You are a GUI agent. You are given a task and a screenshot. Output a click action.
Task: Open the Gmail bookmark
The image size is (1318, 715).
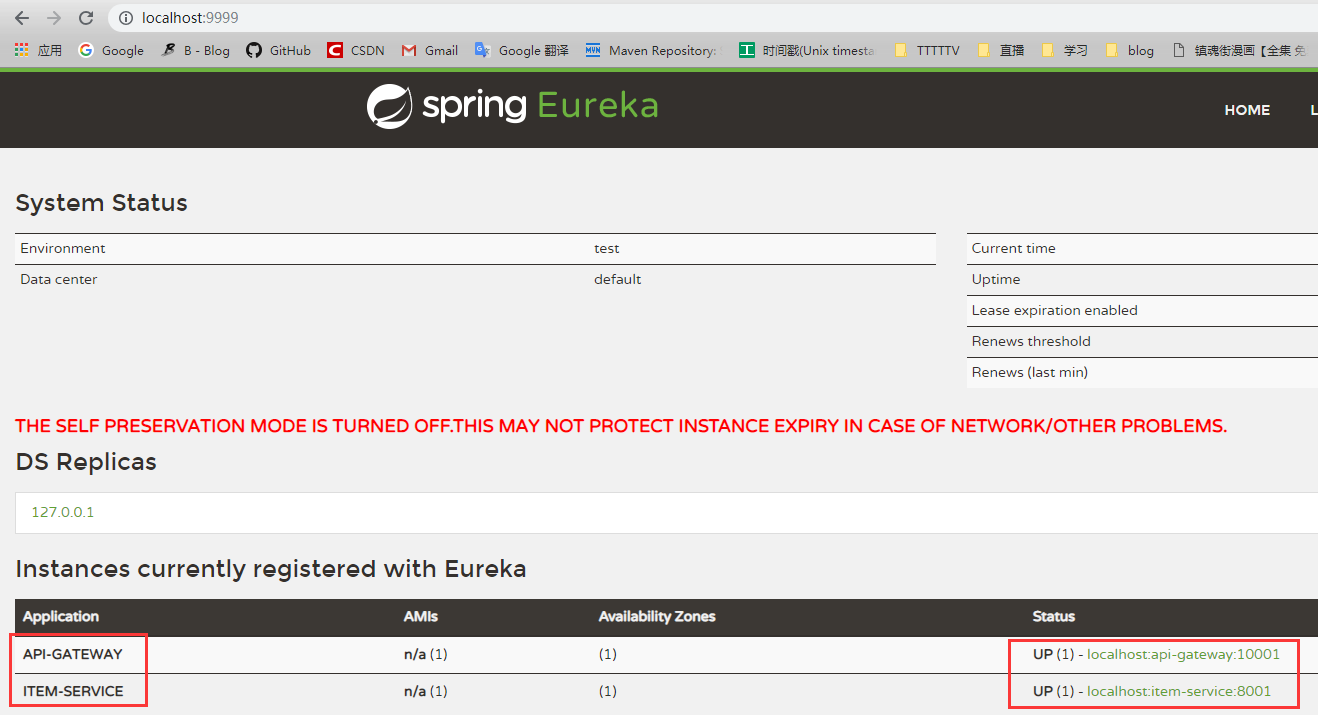(x=430, y=50)
